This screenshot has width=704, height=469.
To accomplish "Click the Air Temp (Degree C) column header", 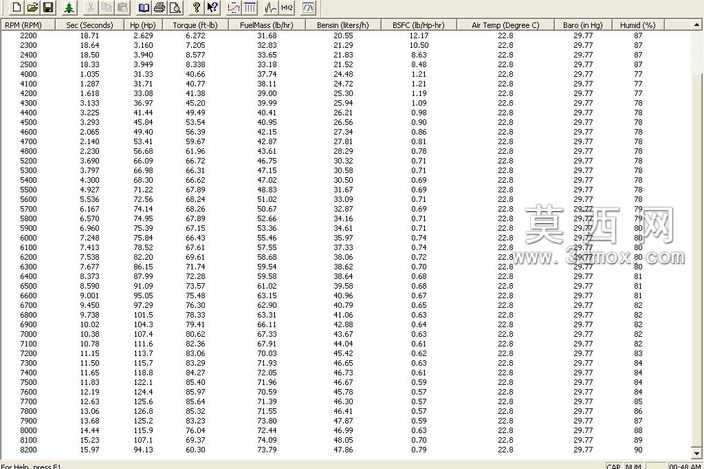I will coord(505,25).
